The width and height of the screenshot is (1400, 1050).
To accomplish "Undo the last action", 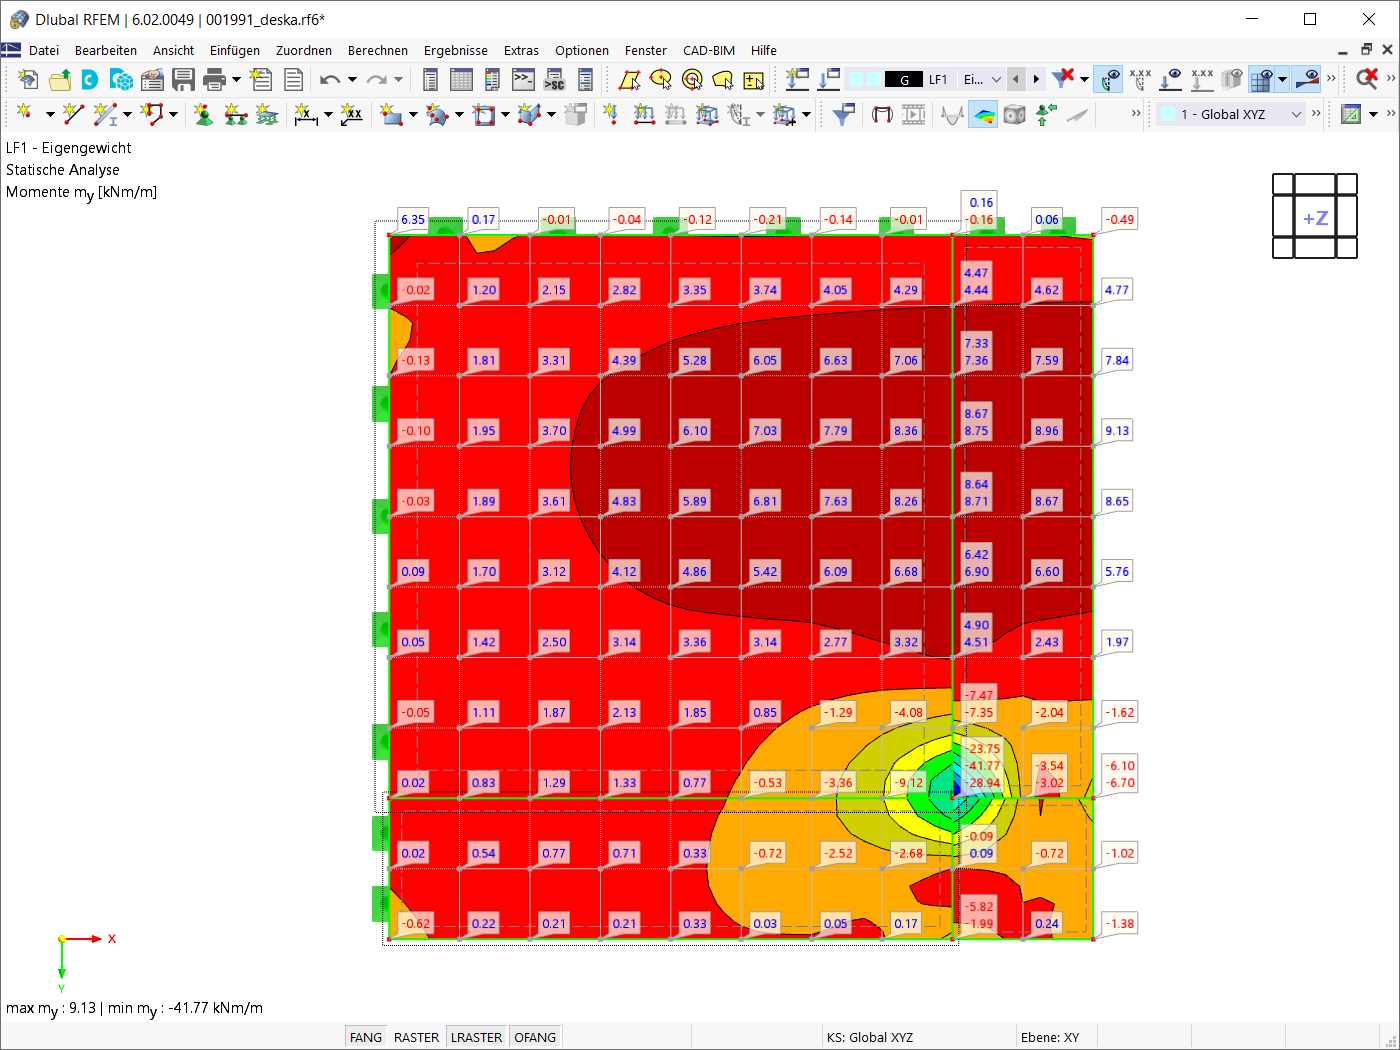I will tap(330, 79).
